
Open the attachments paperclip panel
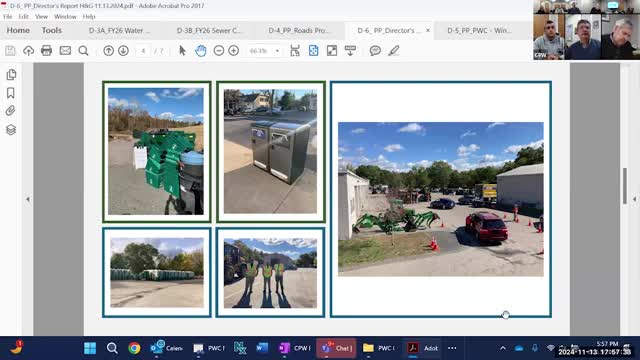click(x=11, y=111)
